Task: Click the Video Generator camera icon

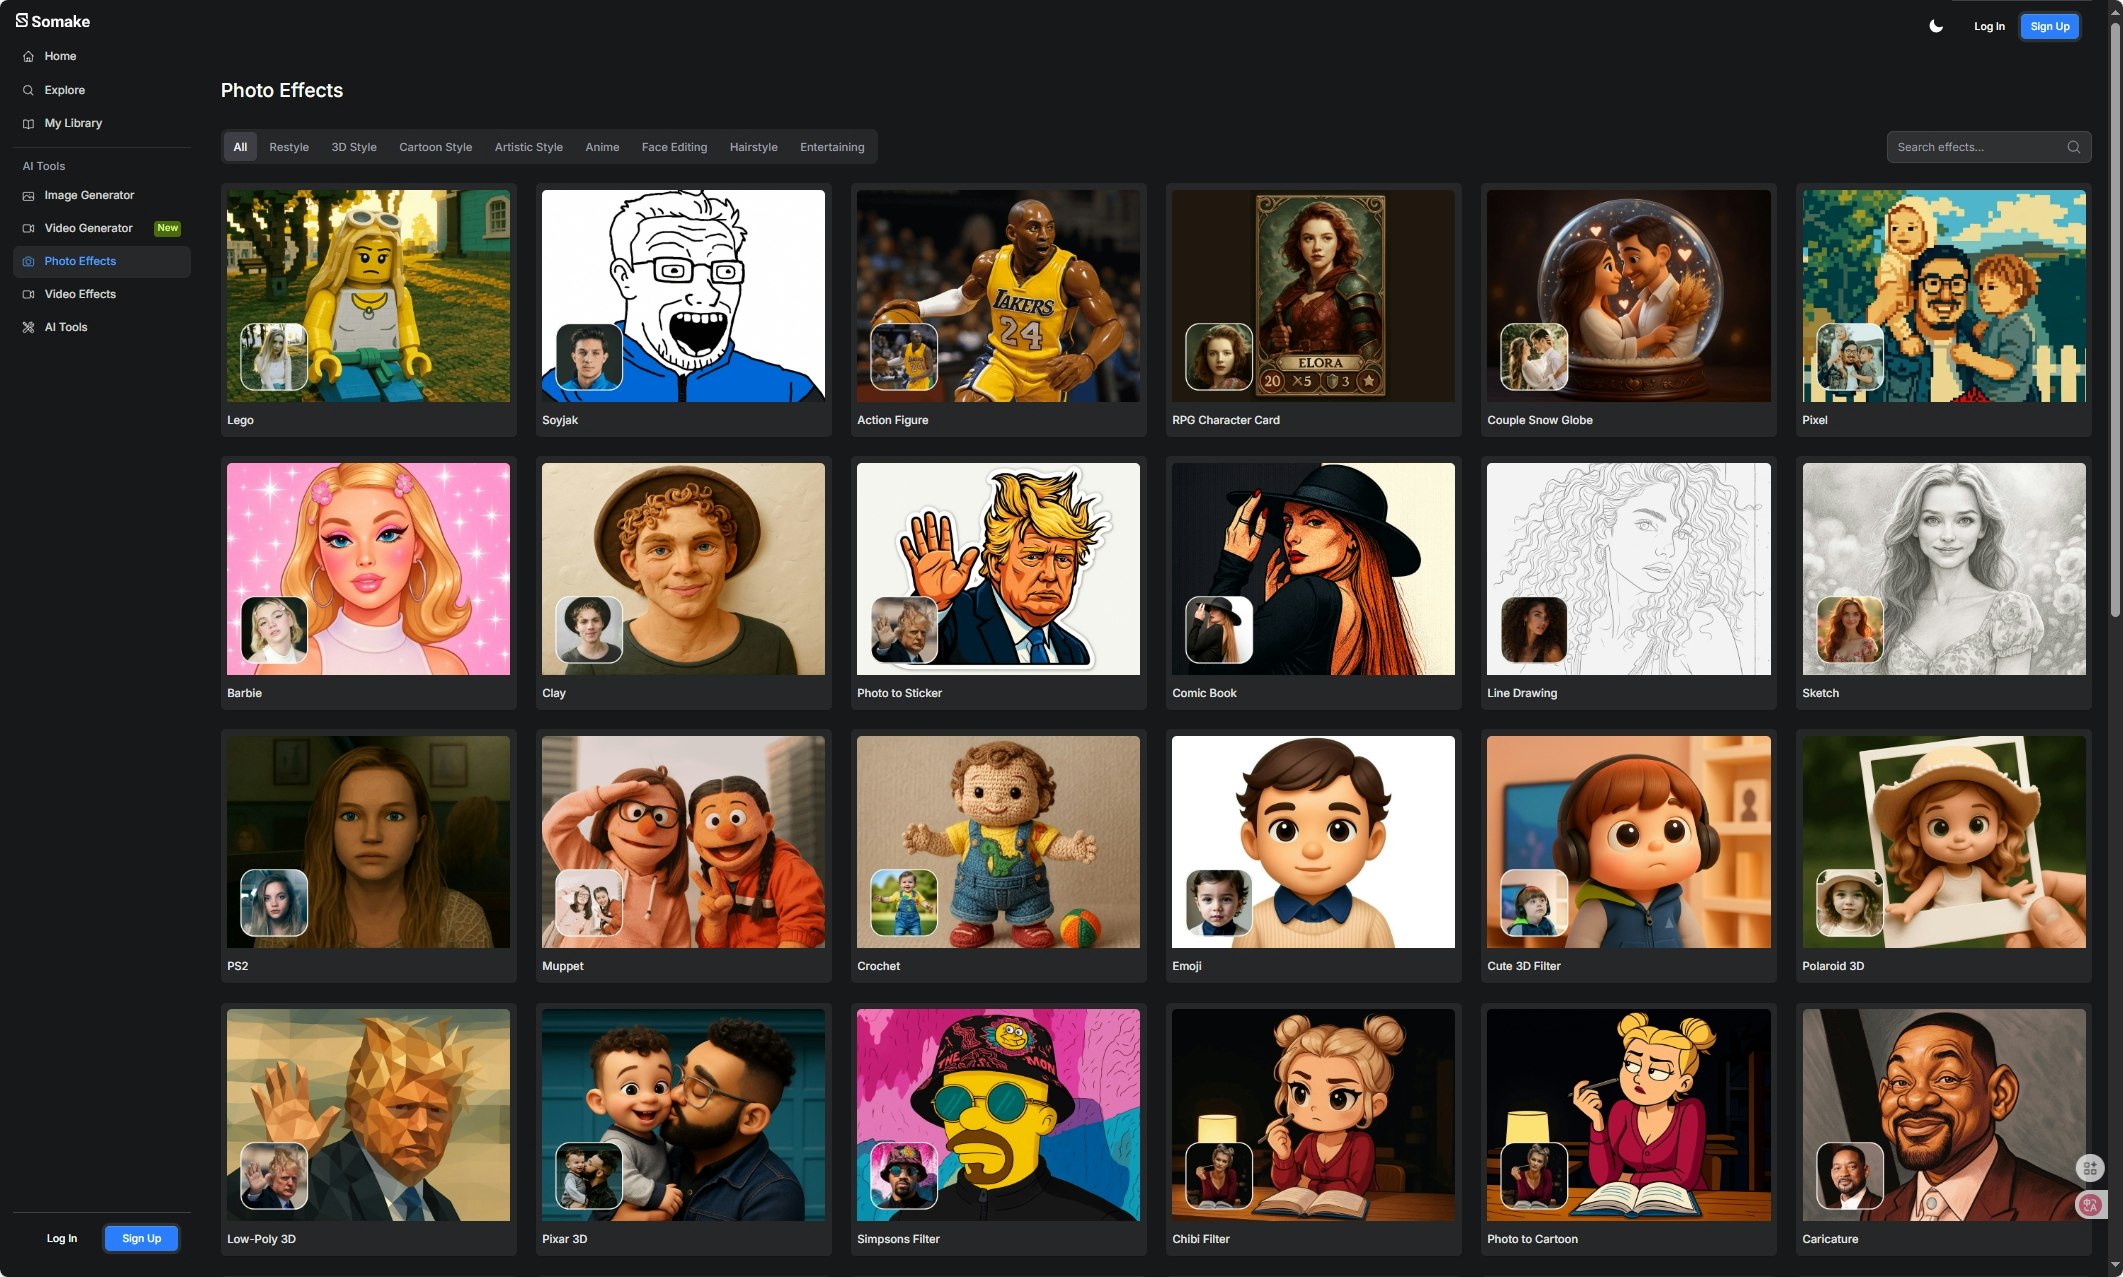Action: (28, 229)
